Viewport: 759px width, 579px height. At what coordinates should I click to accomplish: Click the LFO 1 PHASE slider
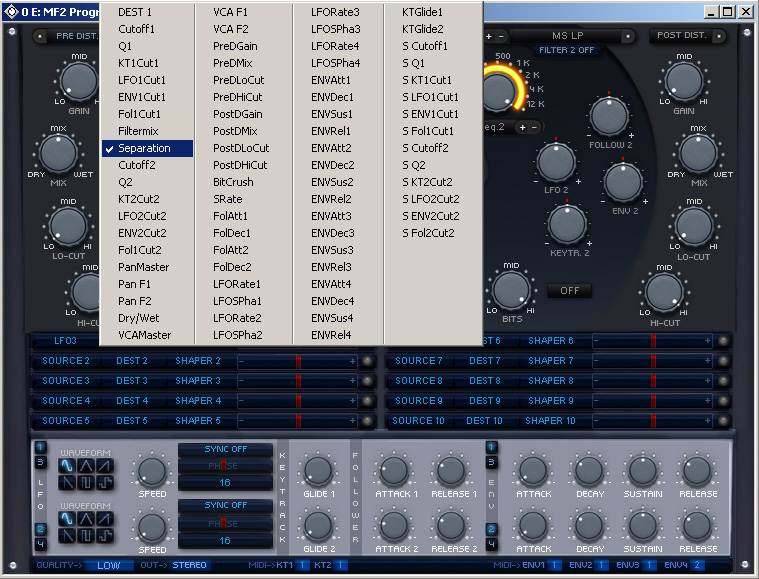[x=226, y=466]
